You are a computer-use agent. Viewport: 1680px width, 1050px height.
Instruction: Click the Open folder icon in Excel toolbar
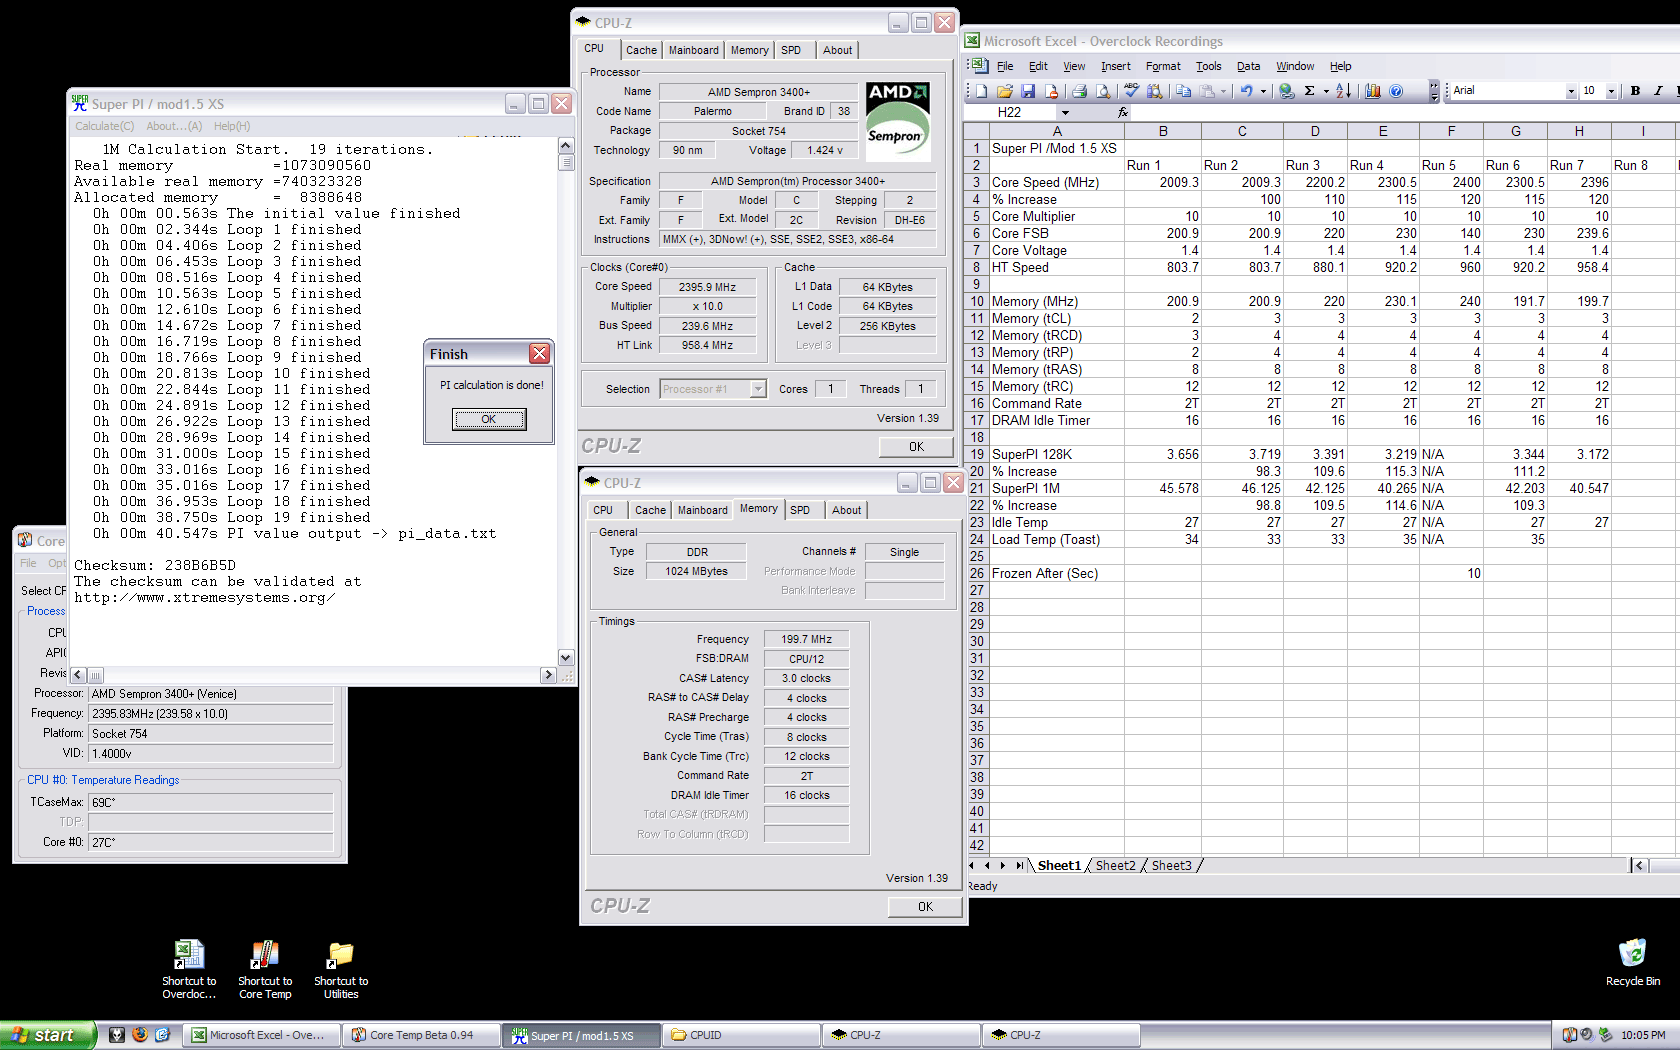1005,91
